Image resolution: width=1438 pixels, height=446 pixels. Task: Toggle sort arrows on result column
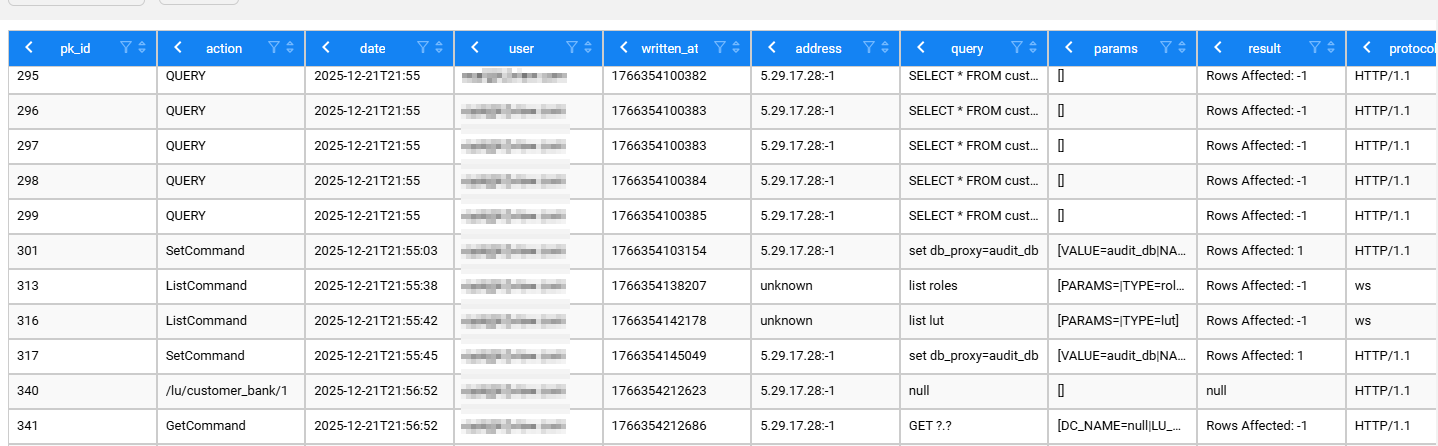point(1331,47)
